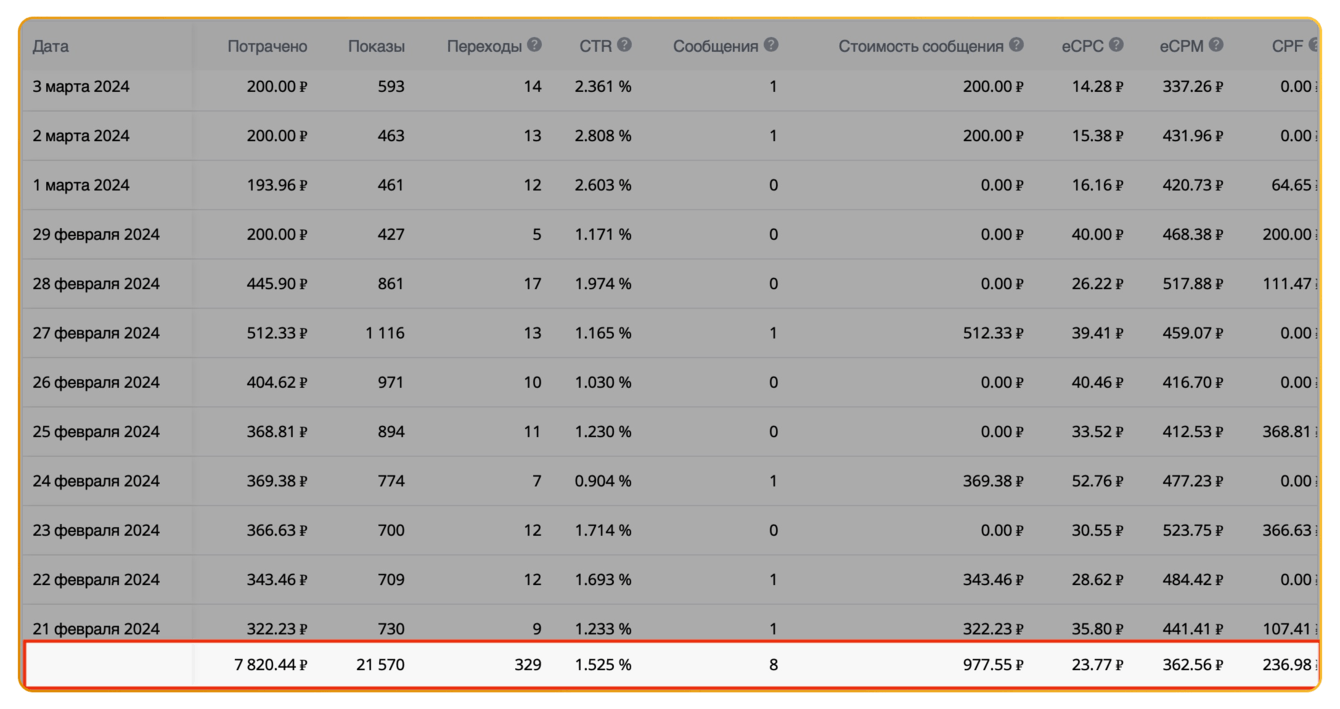Screen dimensions: 1340x709
Task: Click the CTR column header text
Action: point(596,46)
